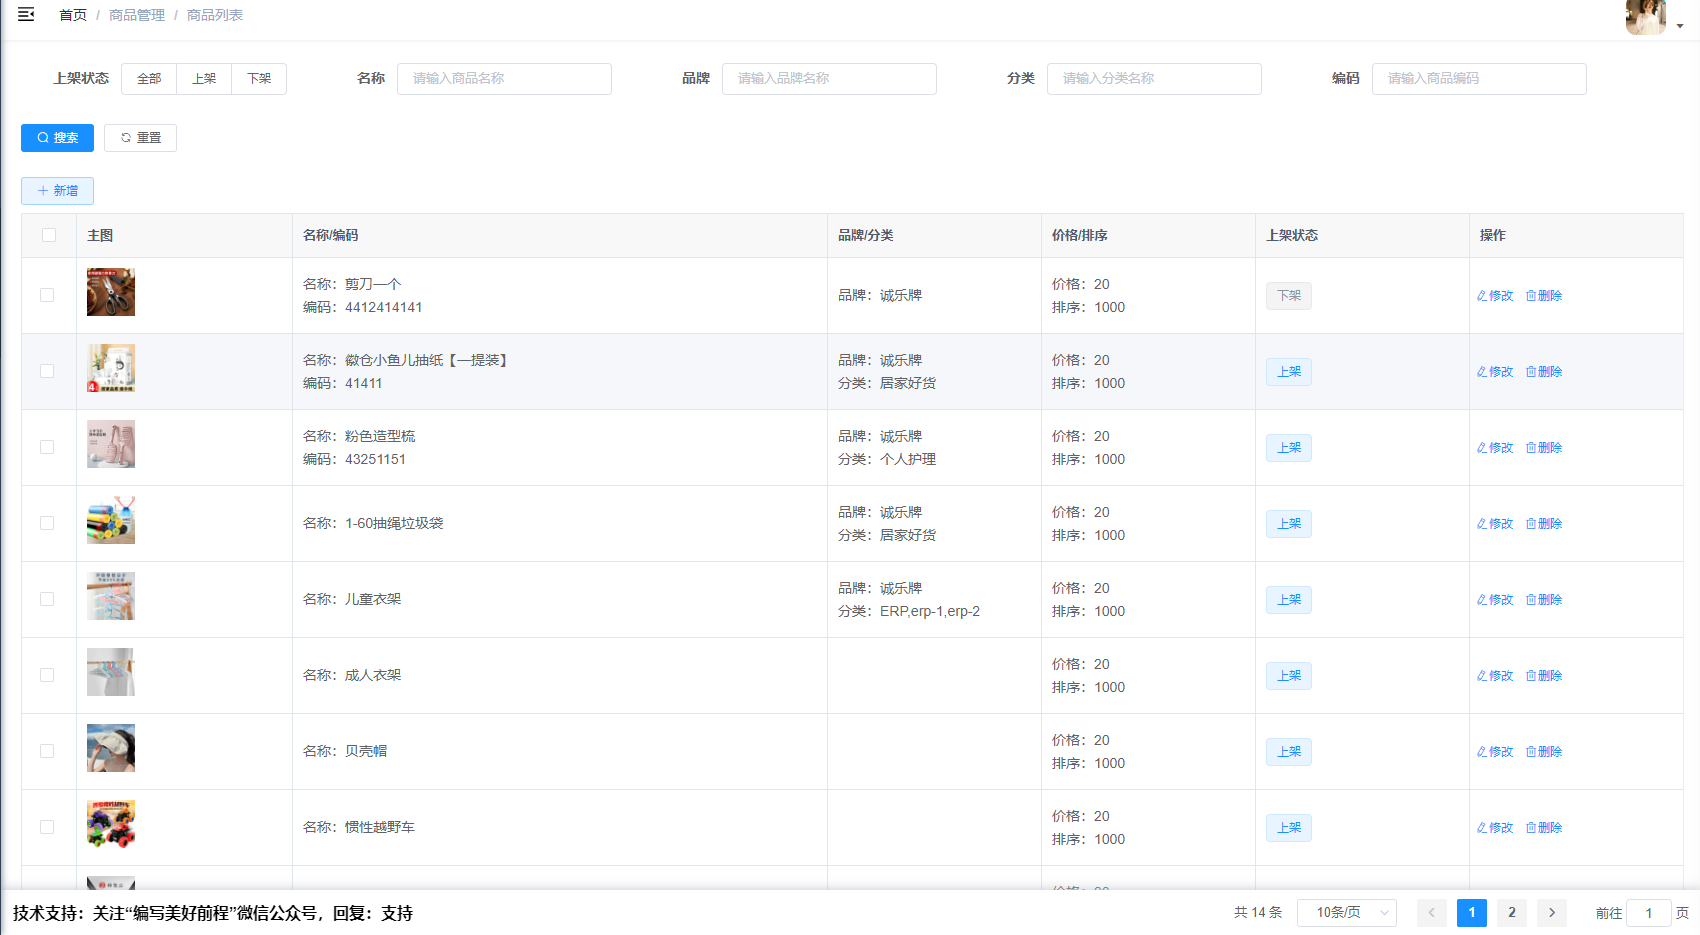Click the search button with magnifier icon
1700x935 pixels.
[57, 138]
